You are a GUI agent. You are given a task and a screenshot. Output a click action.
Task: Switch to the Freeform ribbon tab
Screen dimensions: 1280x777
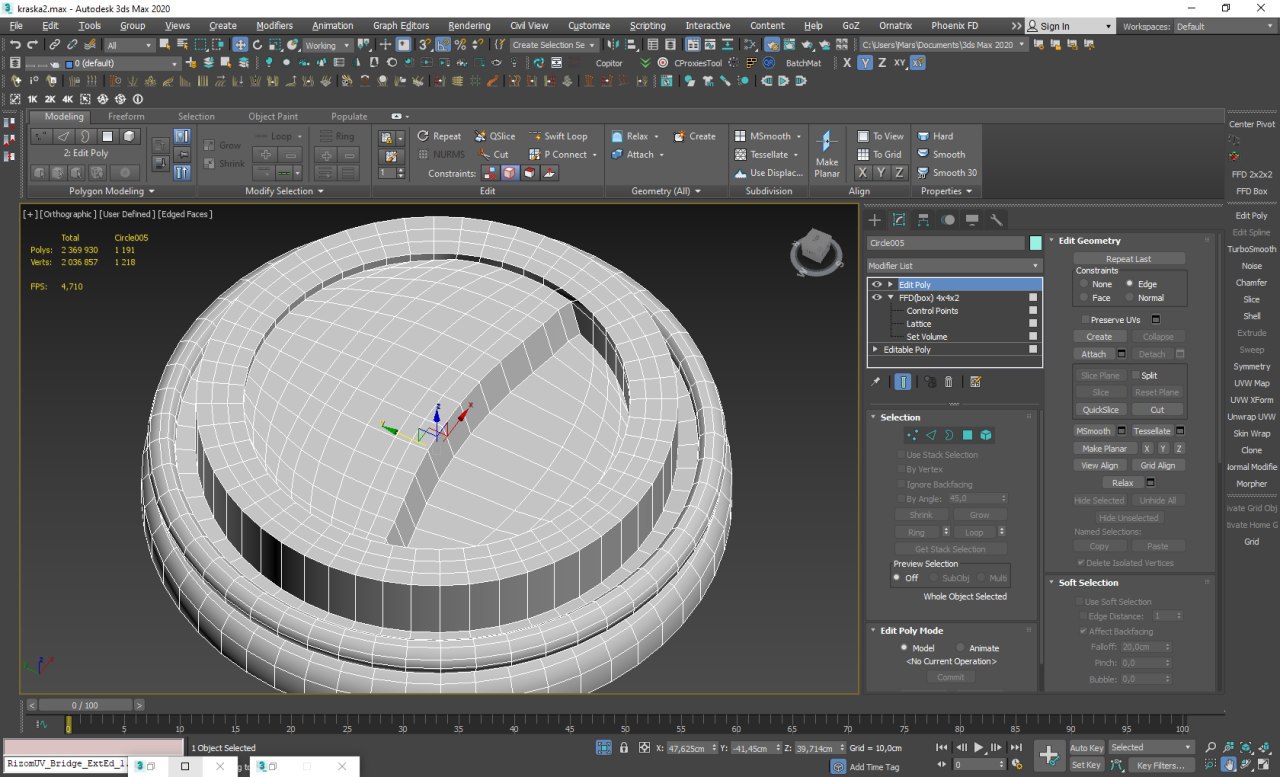[x=126, y=116]
